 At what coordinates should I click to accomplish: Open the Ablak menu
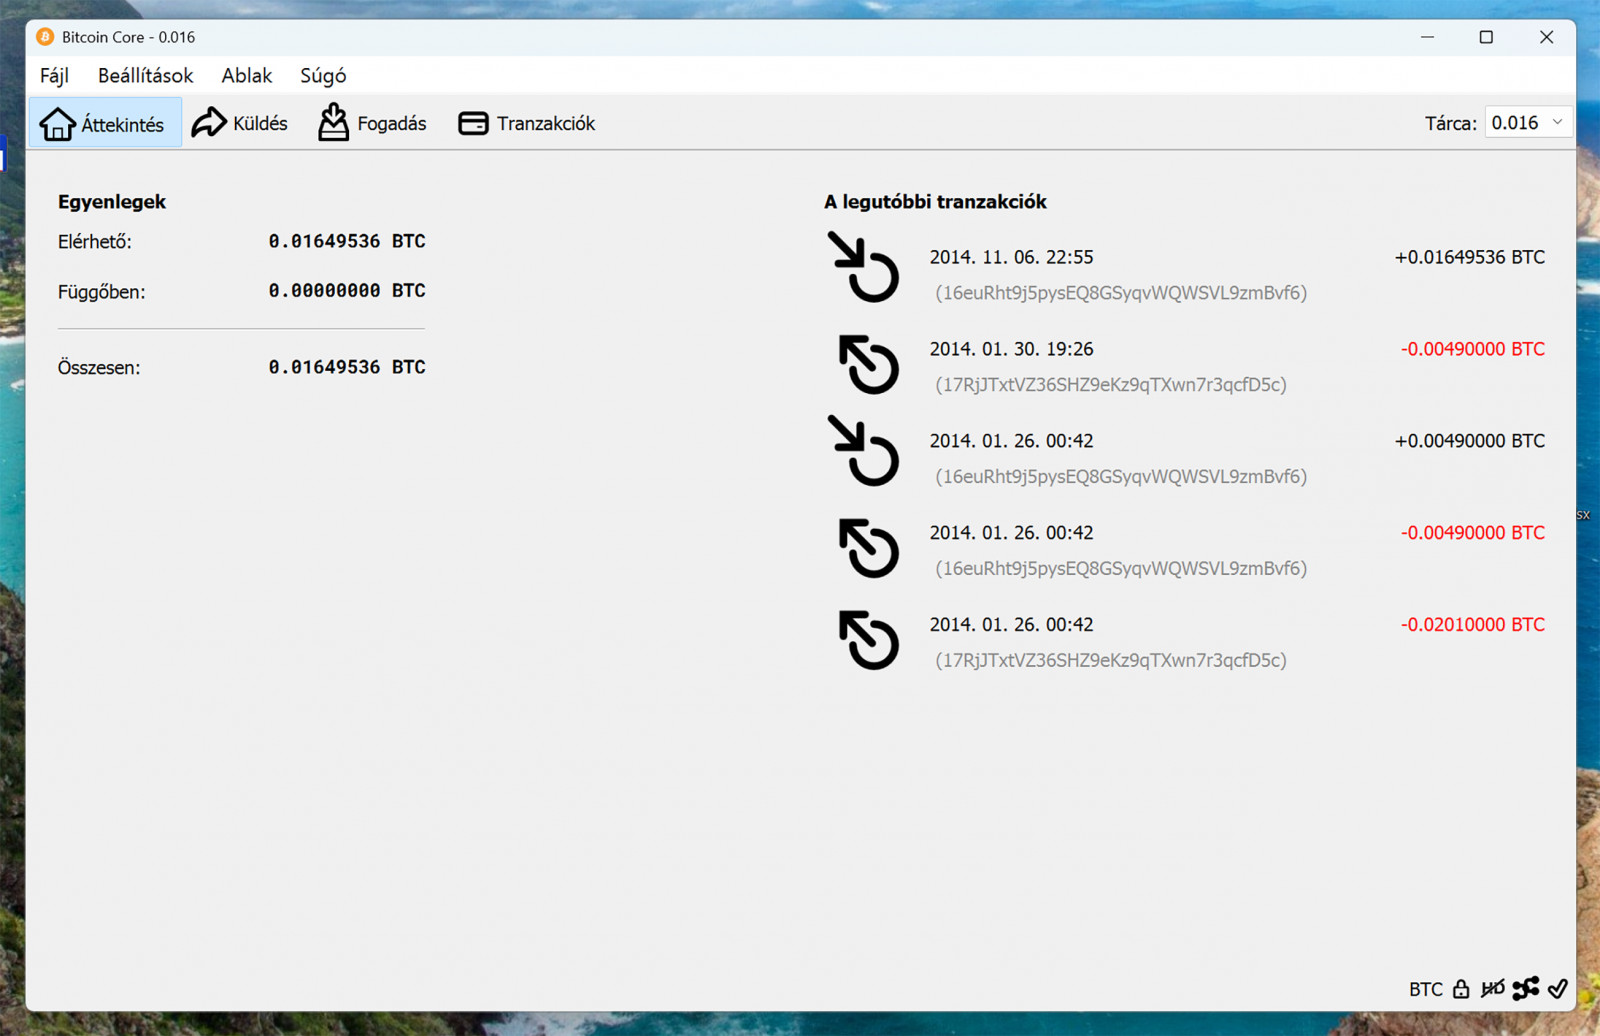246,76
